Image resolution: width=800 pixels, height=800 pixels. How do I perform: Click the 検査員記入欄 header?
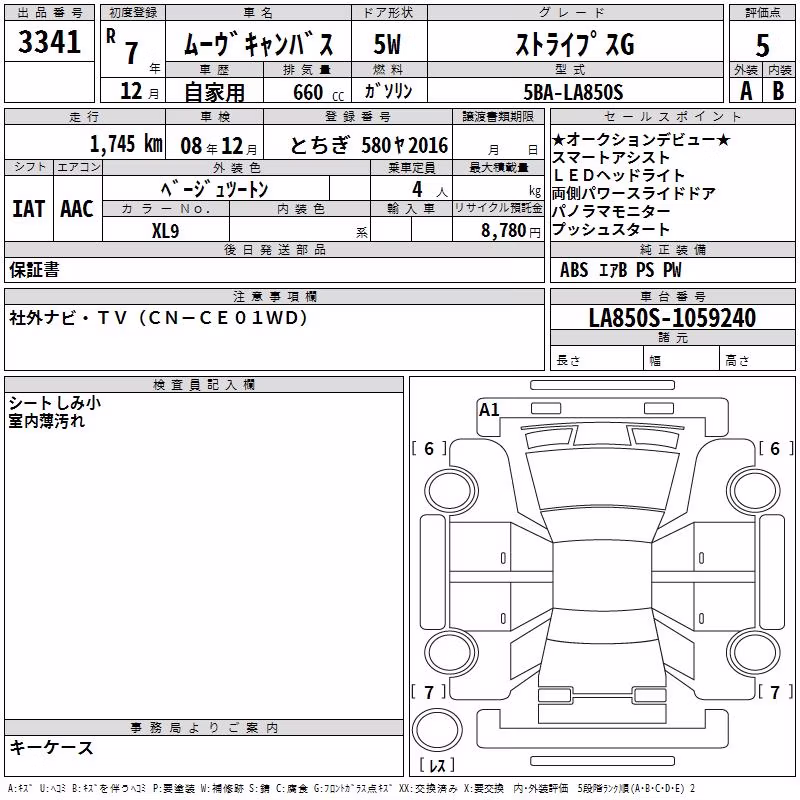click(x=204, y=385)
